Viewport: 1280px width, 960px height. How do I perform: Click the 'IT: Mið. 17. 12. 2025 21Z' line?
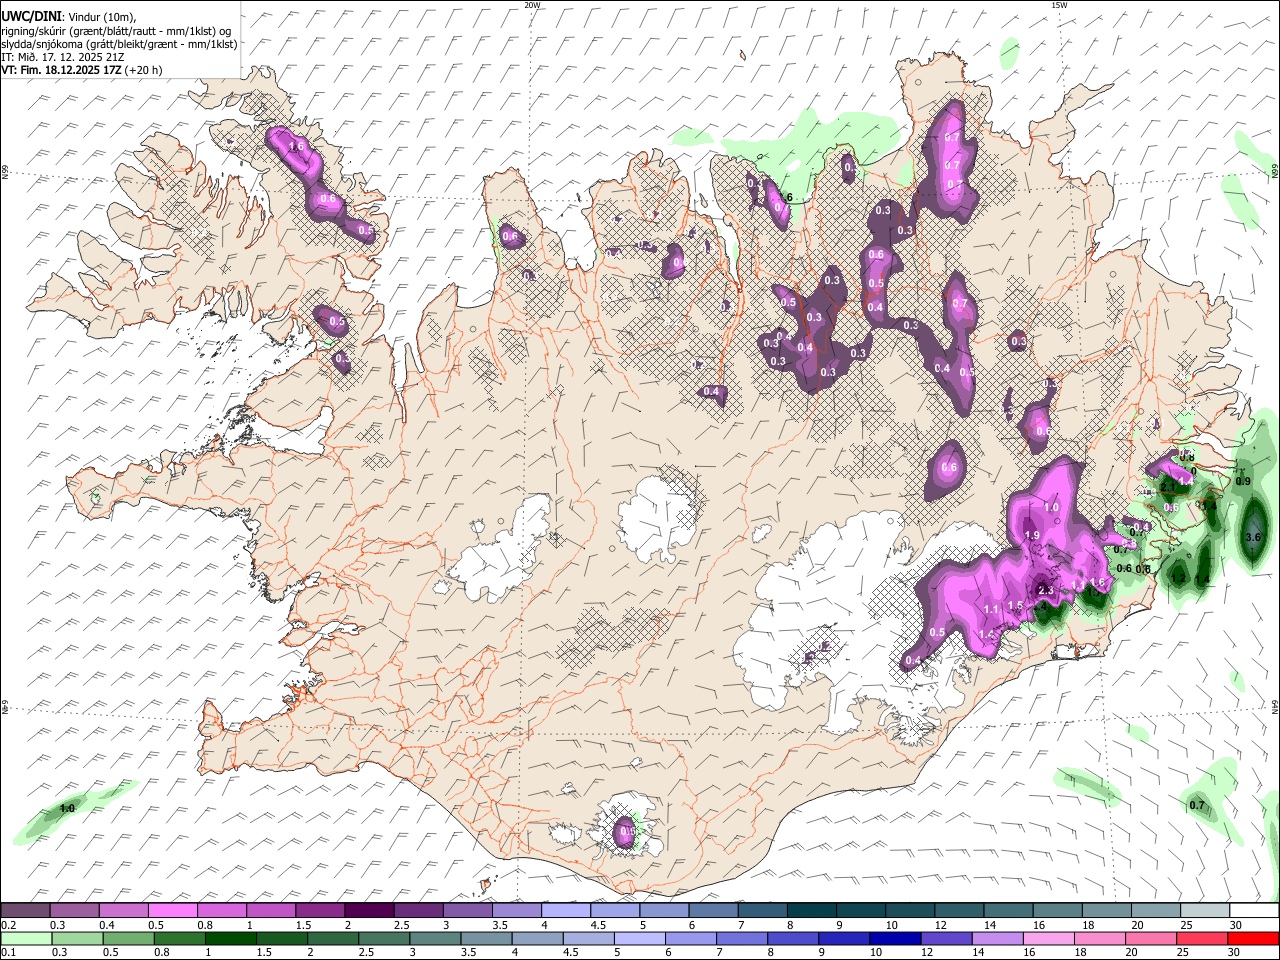coord(63,57)
